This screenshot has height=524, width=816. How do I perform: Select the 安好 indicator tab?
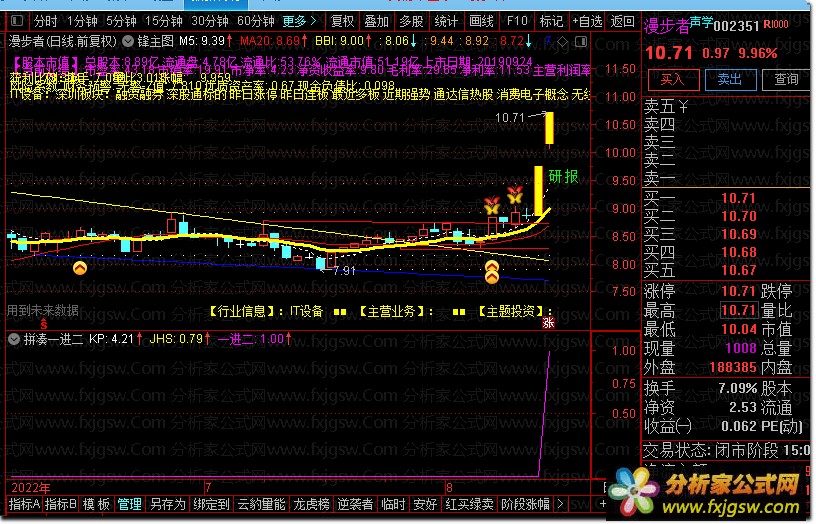tap(425, 505)
